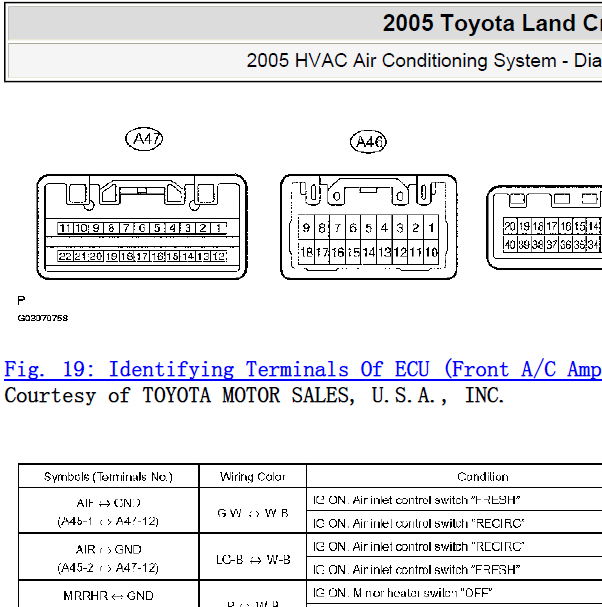Select the Mirror heater switch OFF condition
This screenshot has height=607, width=602.
[x=403, y=593]
